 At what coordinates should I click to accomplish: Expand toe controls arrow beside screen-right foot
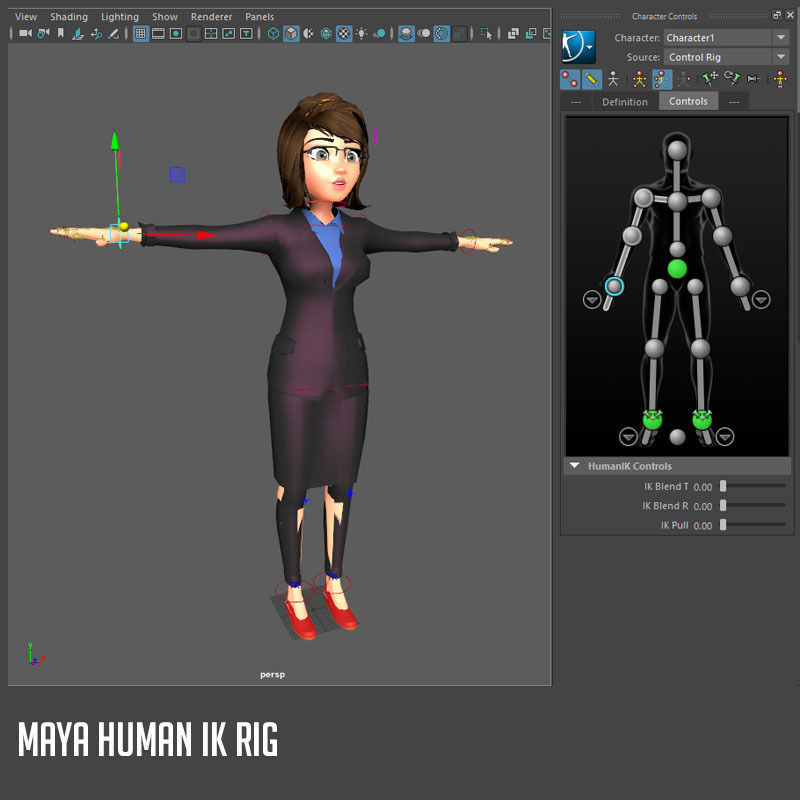click(725, 437)
